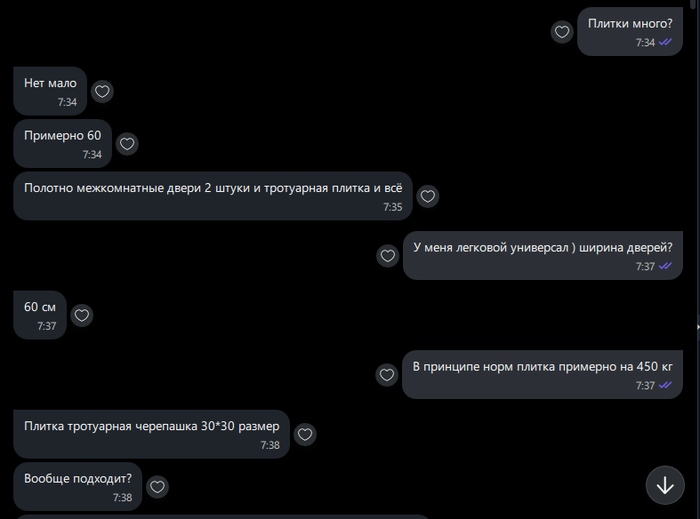Jump to latest messages with down arrow
The image size is (700, 519).
(x=665, y=485)
